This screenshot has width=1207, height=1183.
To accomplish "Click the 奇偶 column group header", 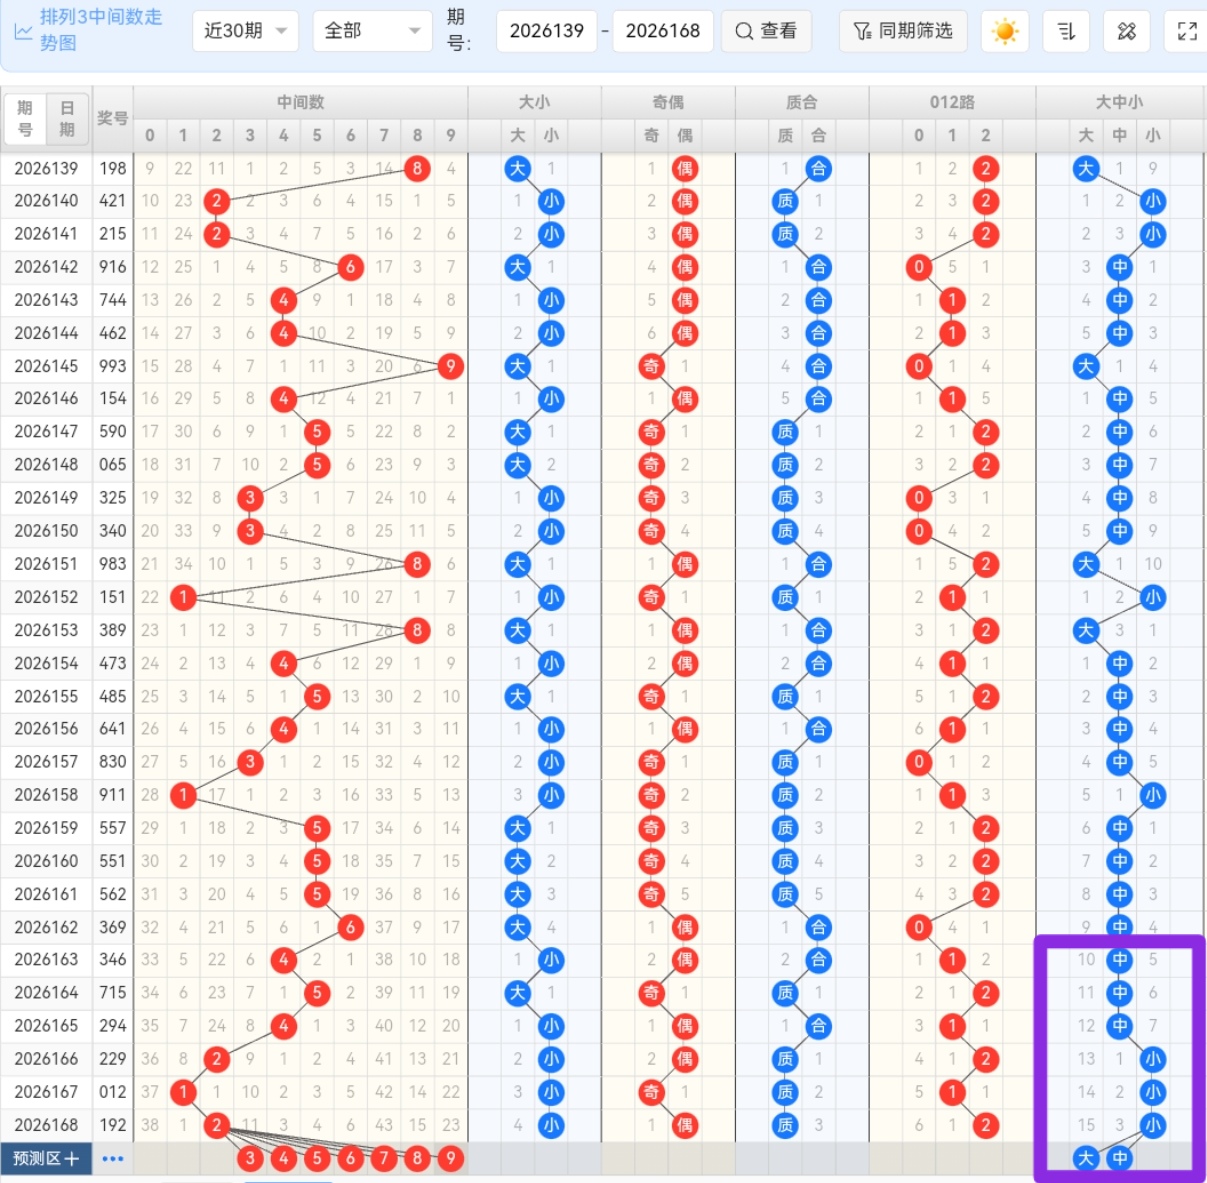I will pyautogui.click(x=668, y=102).
